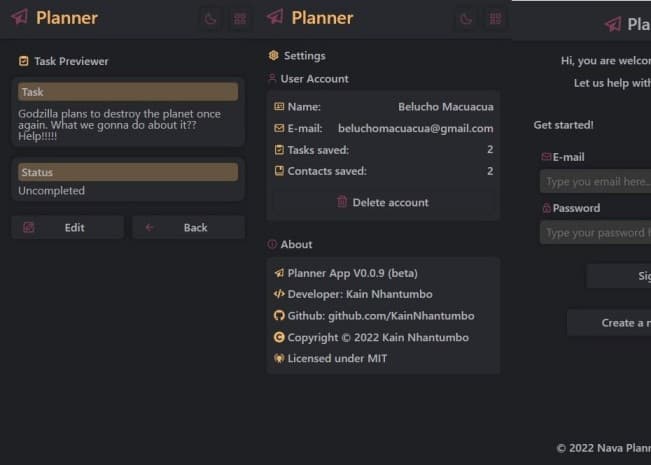Click the Planner App version plane icon
Image resolution: width=651 pixels, height=465 pixels.
[x=279, y=273]
